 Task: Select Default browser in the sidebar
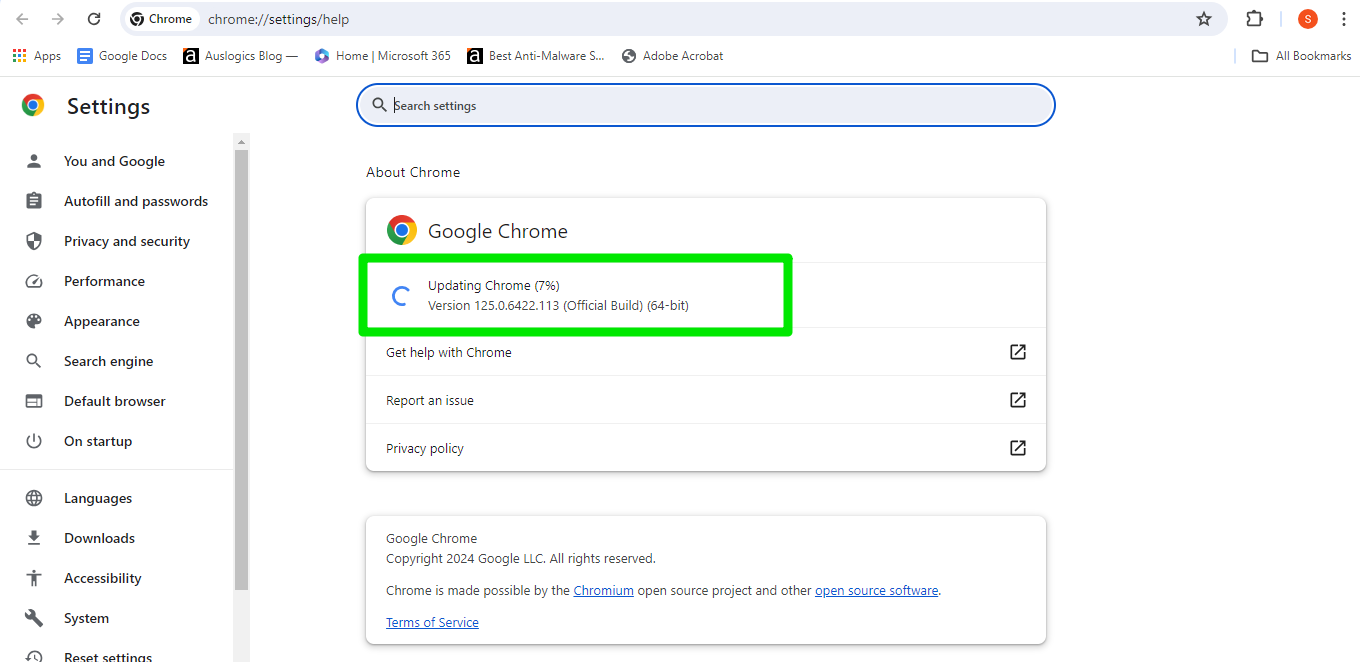(x=115, y=401)
